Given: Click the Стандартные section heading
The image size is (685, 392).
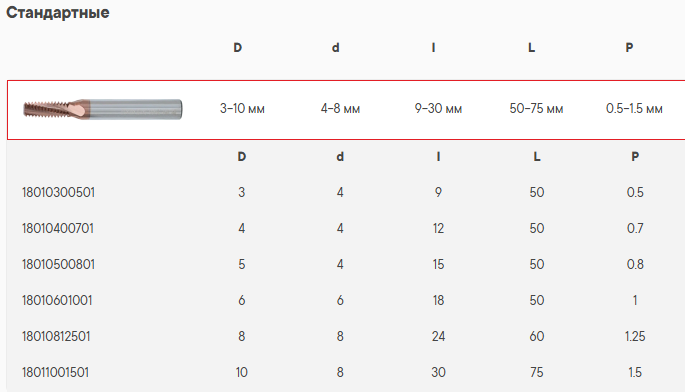Looking at the screenshot, I should click(x=58, y=12).
